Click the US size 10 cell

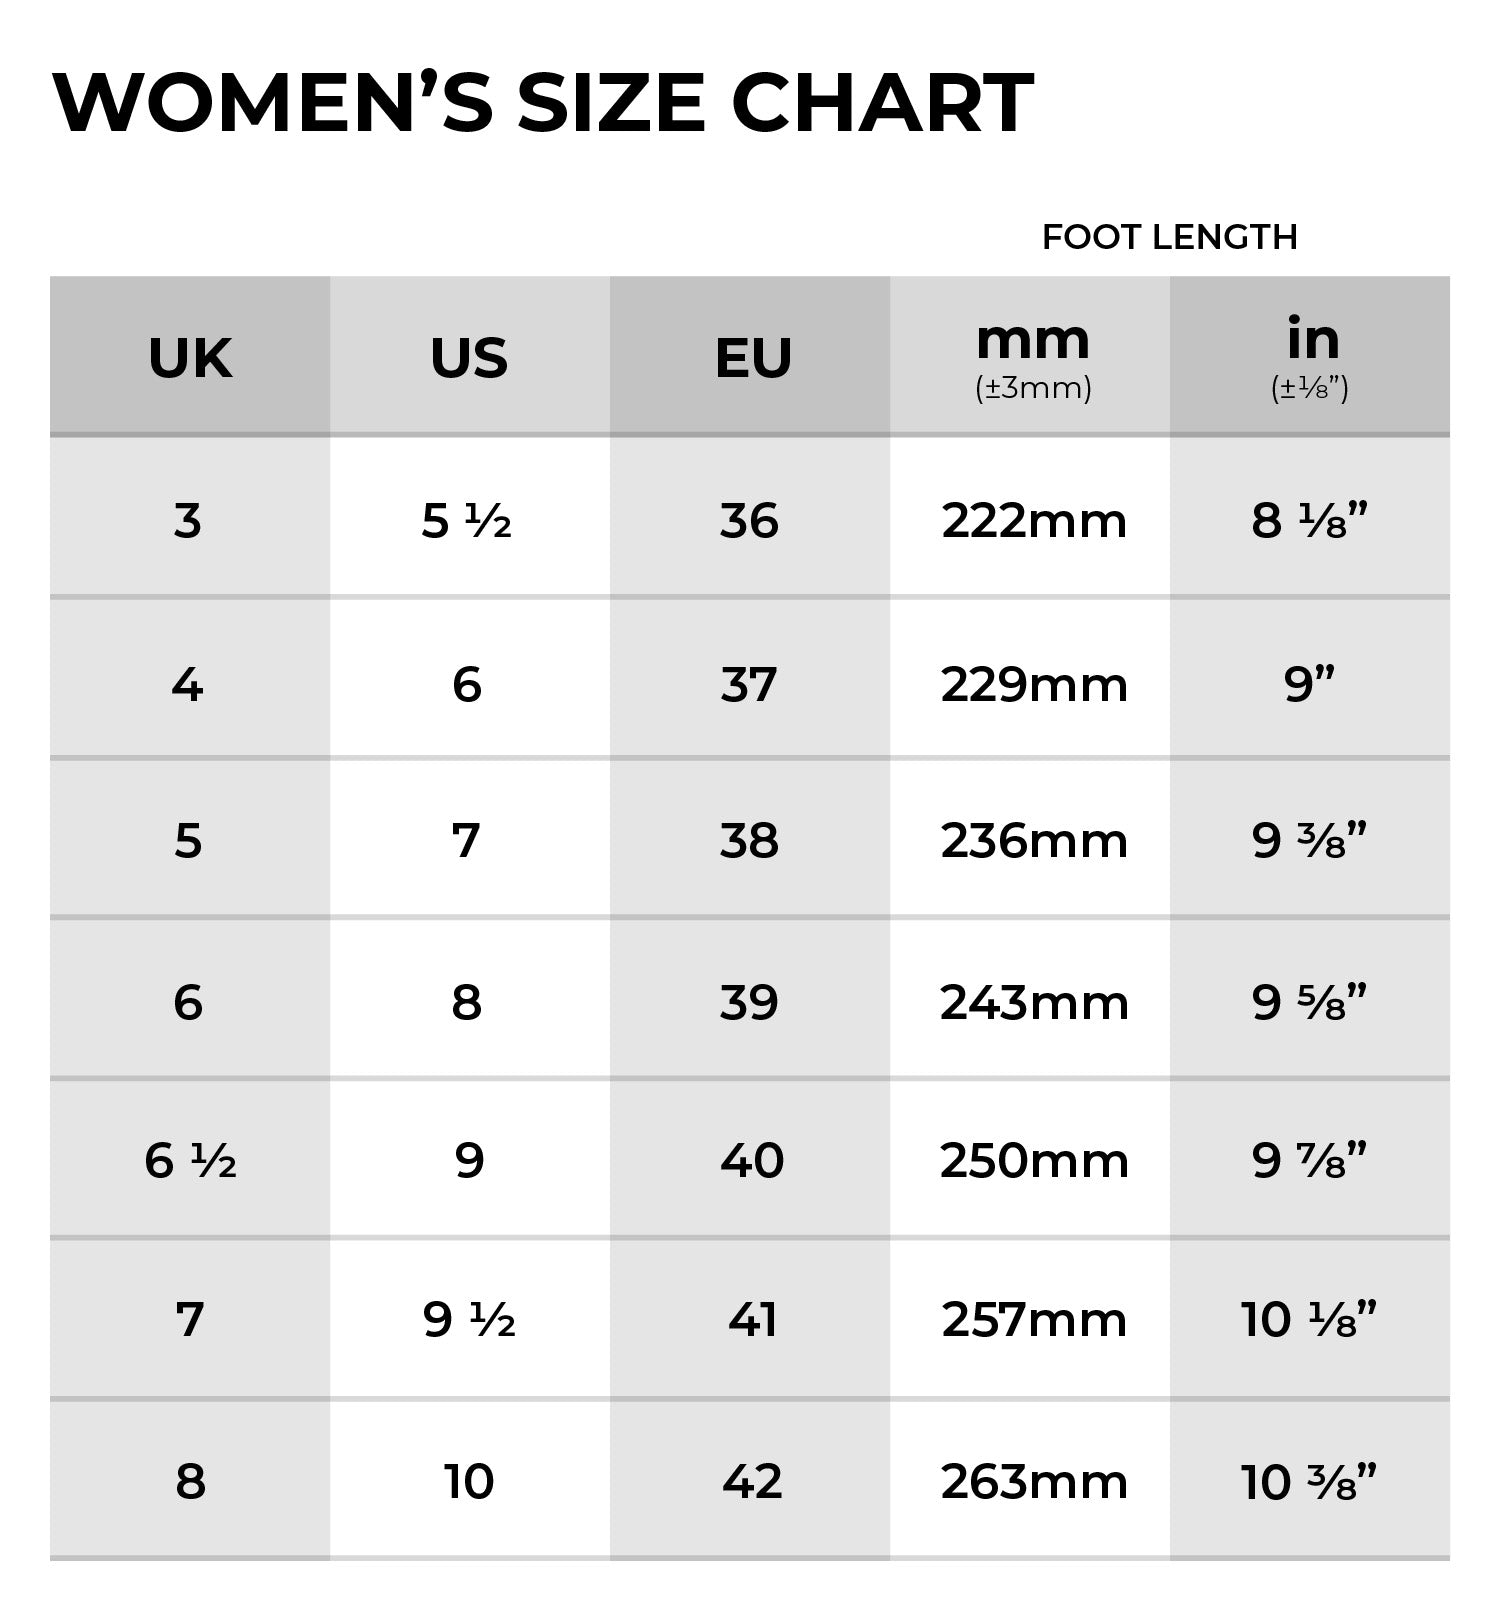pyautogui.click(x=469, y=1481)
